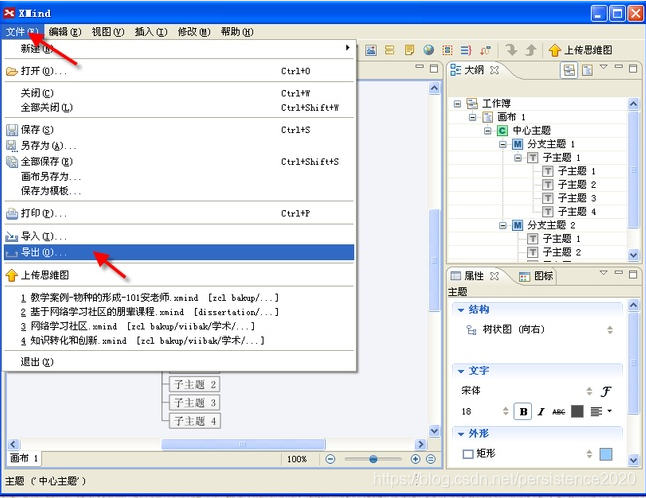Collapse the 文字 section
646x498 pixels.
point(461,371)
